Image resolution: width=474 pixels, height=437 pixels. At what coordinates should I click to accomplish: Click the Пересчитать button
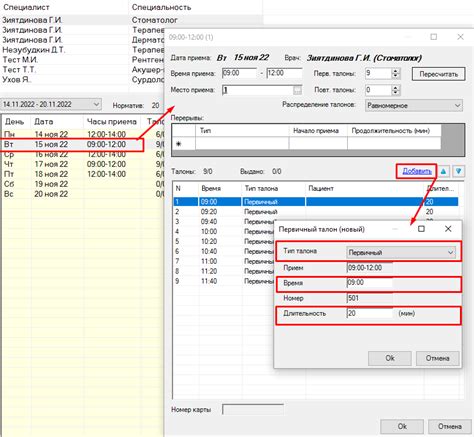tap(439, 74)
